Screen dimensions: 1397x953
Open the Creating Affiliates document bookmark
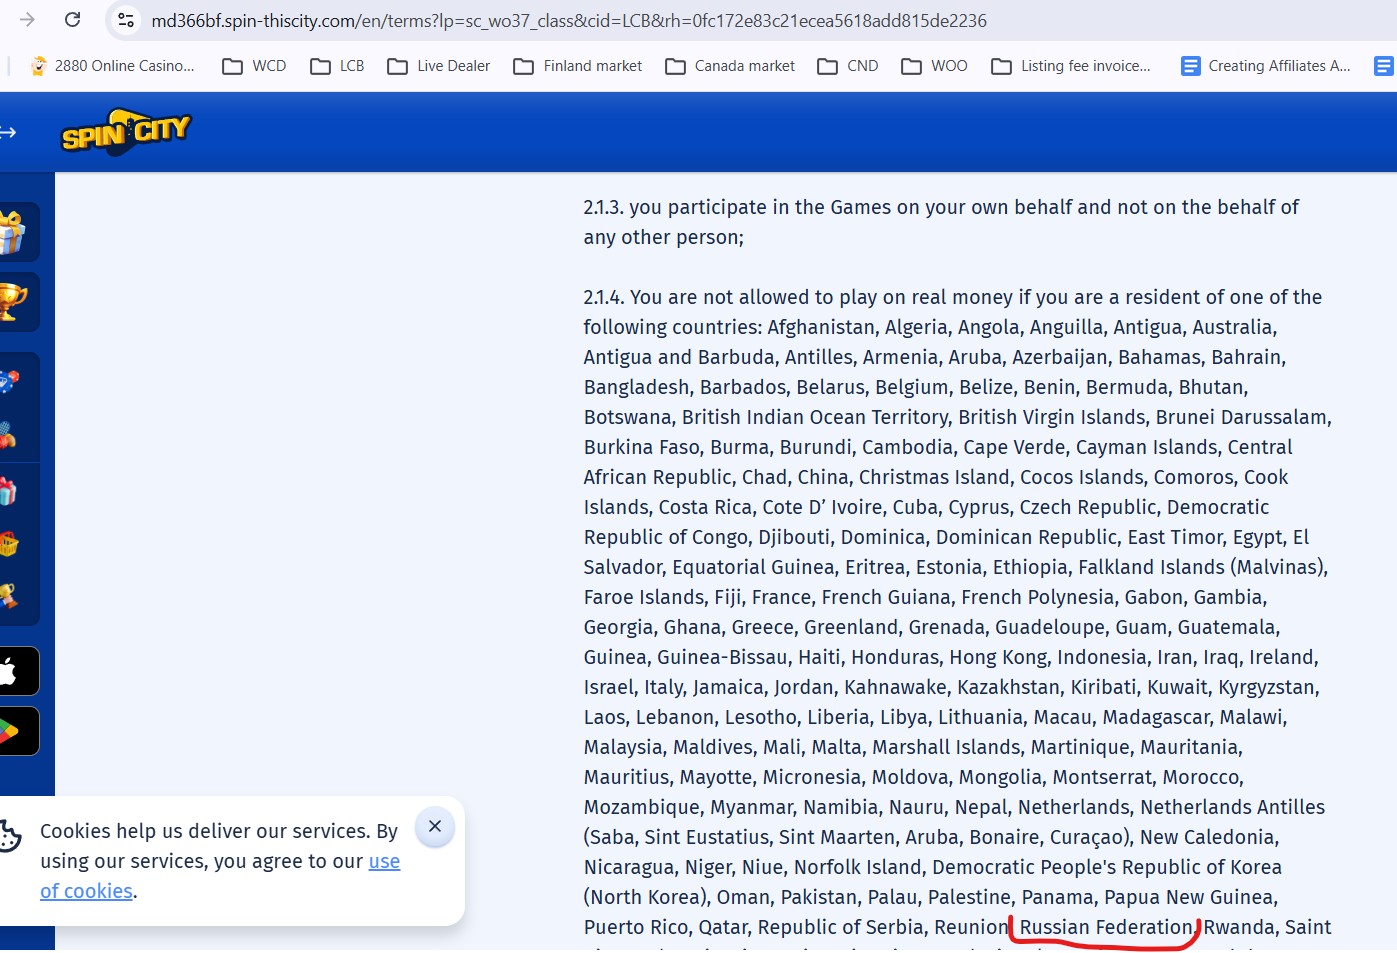[x=1266, y=66]
